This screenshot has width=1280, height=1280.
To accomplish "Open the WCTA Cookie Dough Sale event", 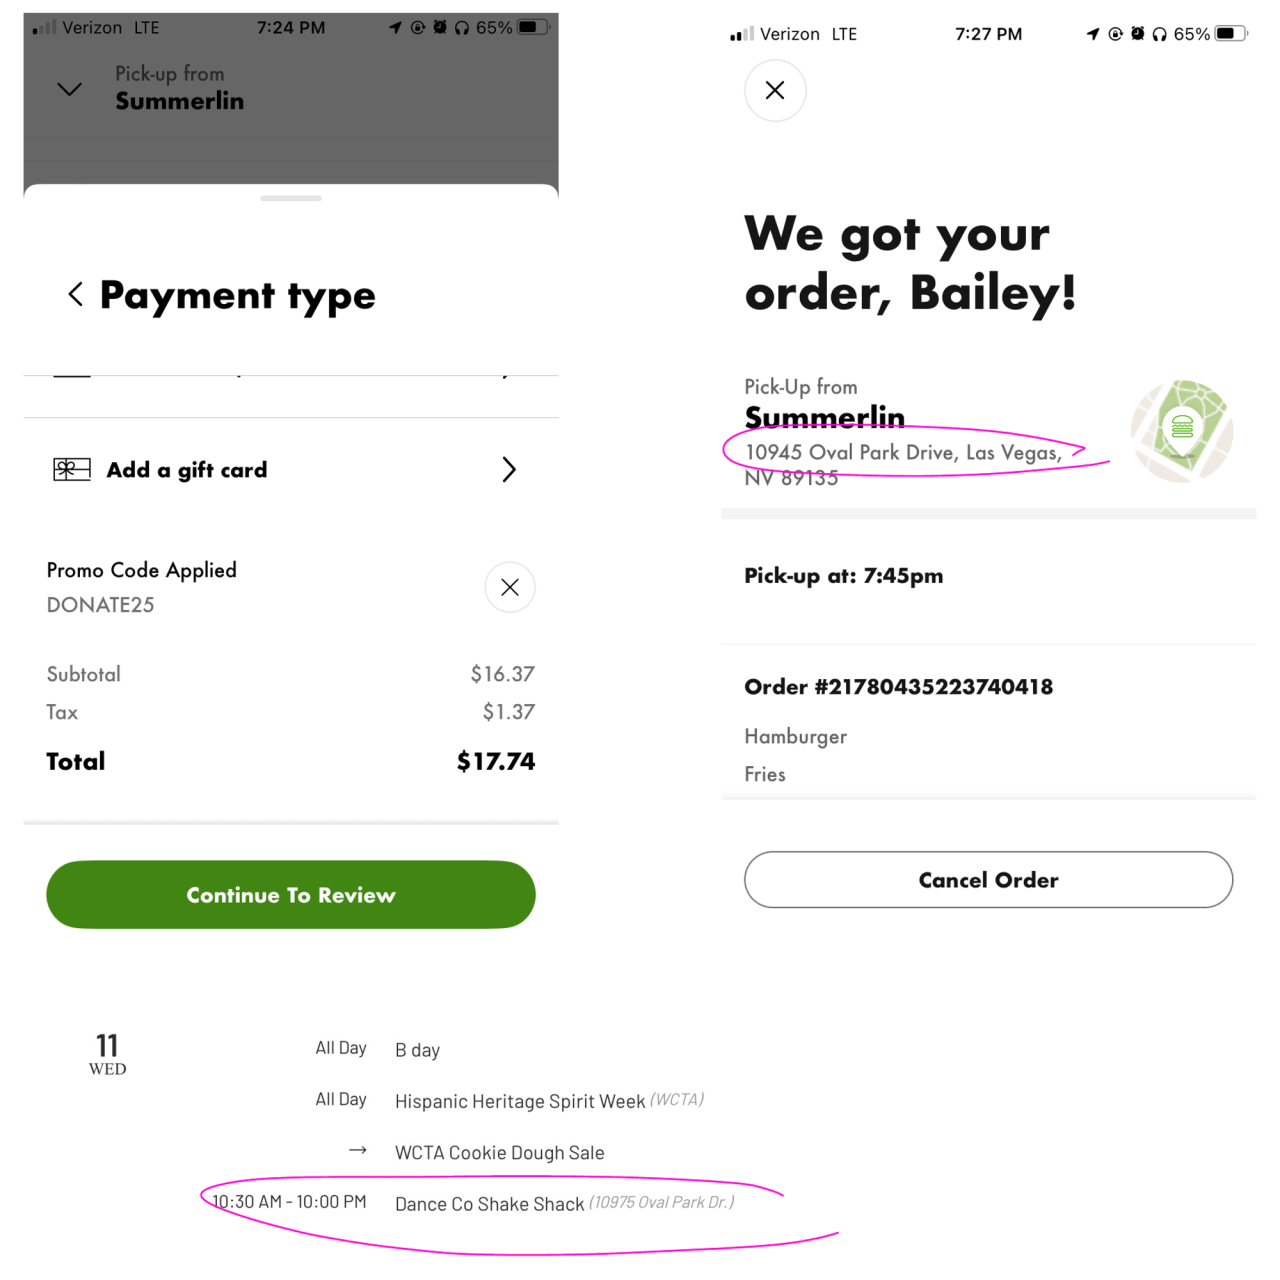I will click(499, 1153).
